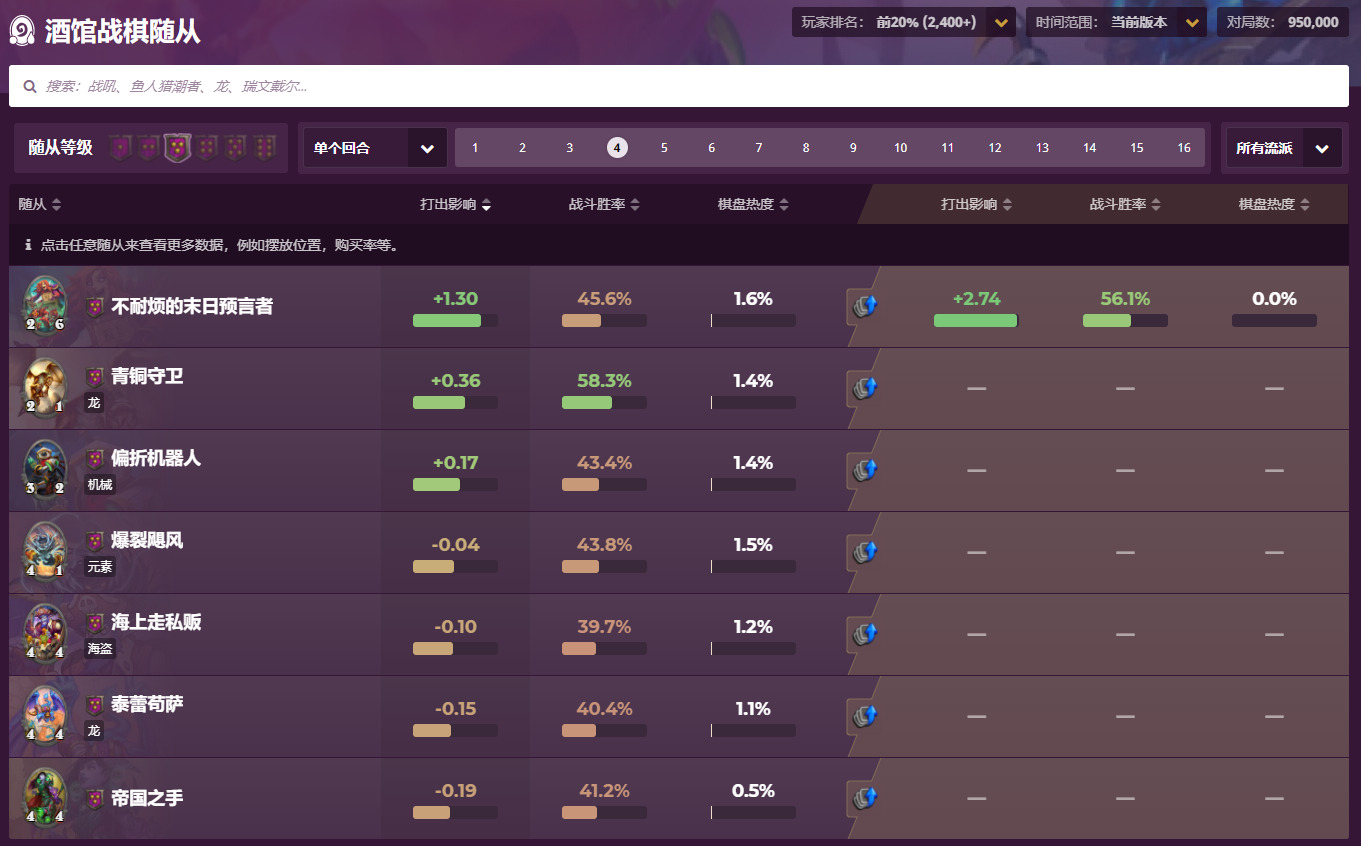This screenshot has height=846, width=1361.
Task: Select turn 7 in the round selector
Action: [x=758, y=148]
